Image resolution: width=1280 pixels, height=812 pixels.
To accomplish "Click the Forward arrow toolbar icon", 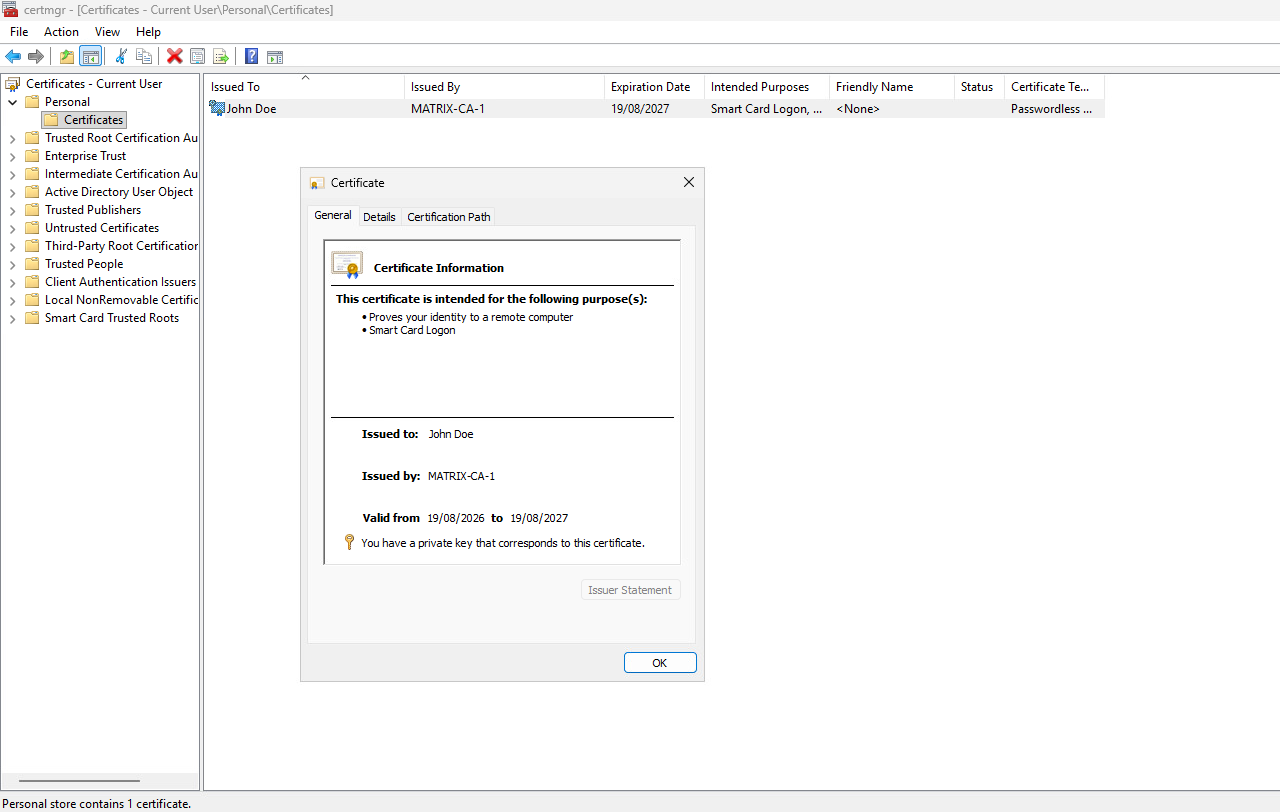I will 36,56.
